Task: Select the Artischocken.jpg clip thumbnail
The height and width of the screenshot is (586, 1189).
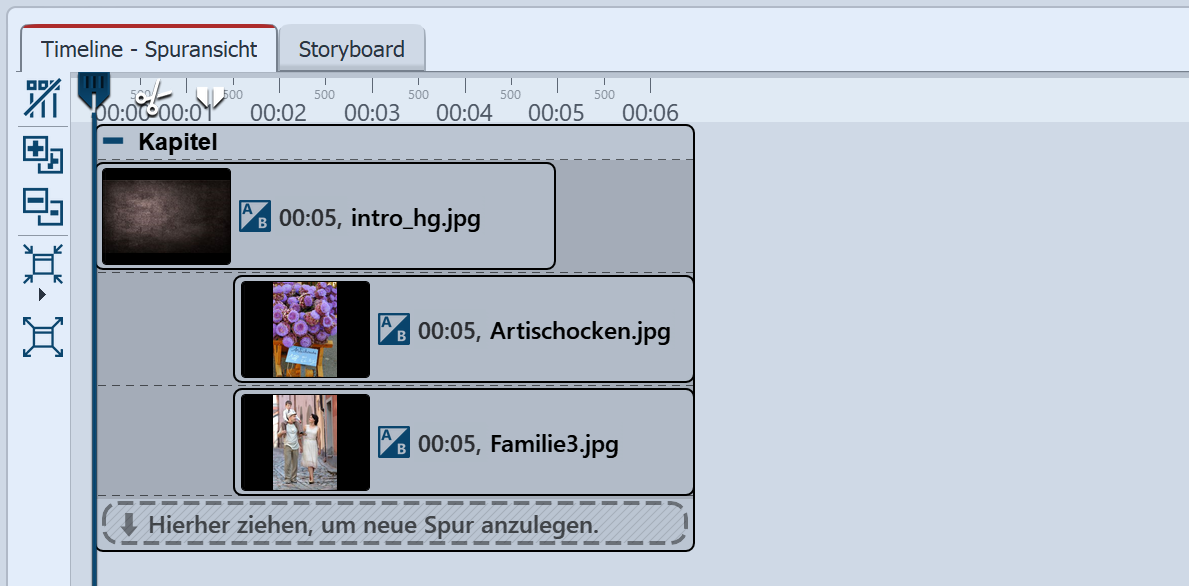Action: point(304,328)
